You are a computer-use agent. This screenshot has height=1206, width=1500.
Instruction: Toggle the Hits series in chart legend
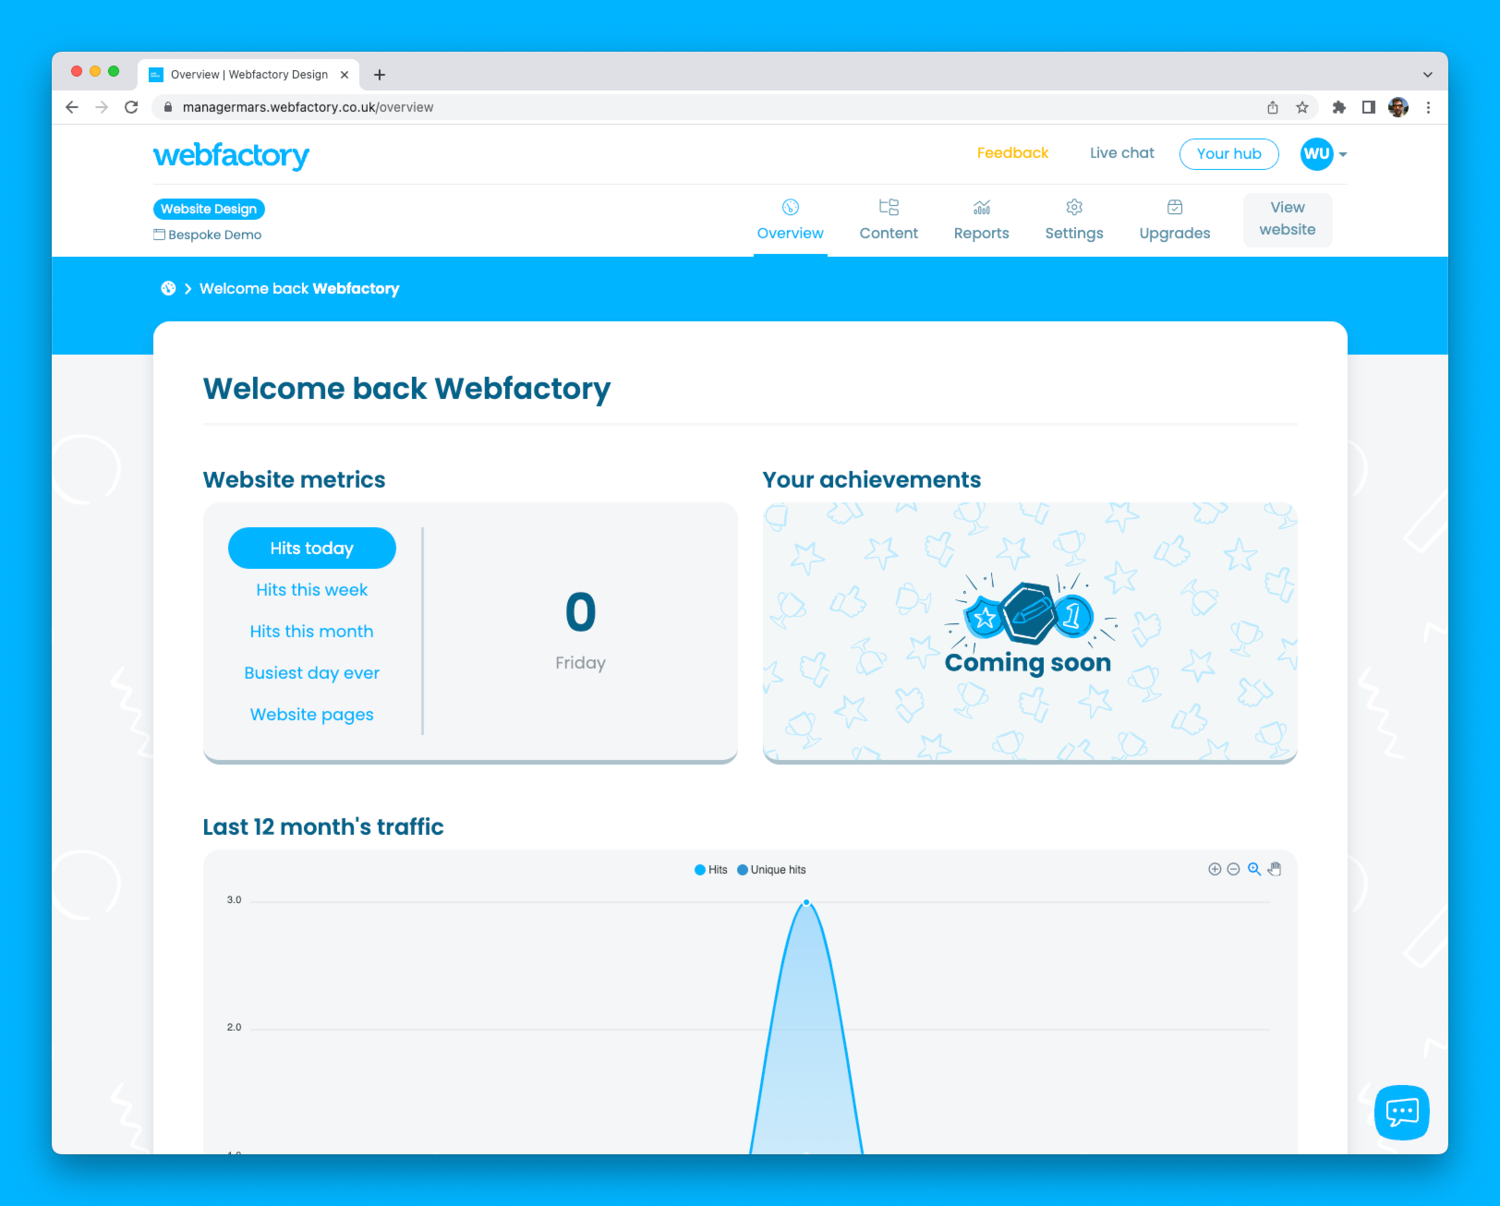711,870
